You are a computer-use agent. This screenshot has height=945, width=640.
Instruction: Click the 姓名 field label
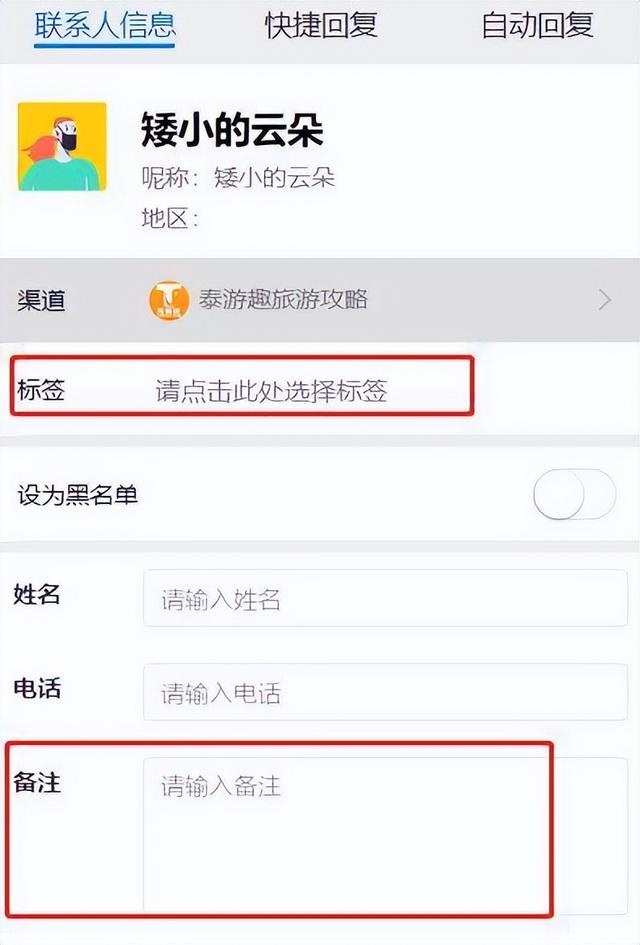[x=37, y=594]
